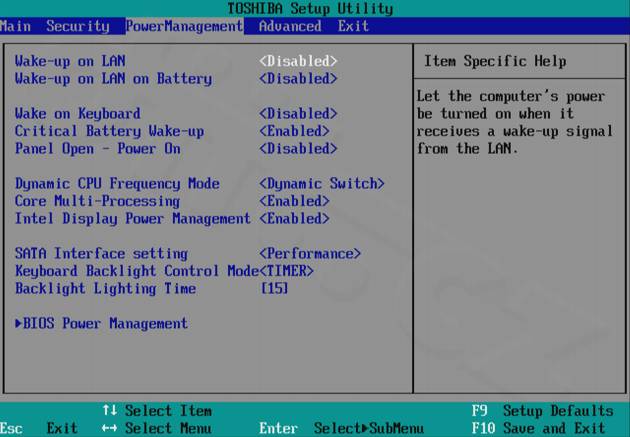Screen dimensions: 630x437
Task: Select Keyboard Backlight Control Mode label
Action: pos(137,271)
